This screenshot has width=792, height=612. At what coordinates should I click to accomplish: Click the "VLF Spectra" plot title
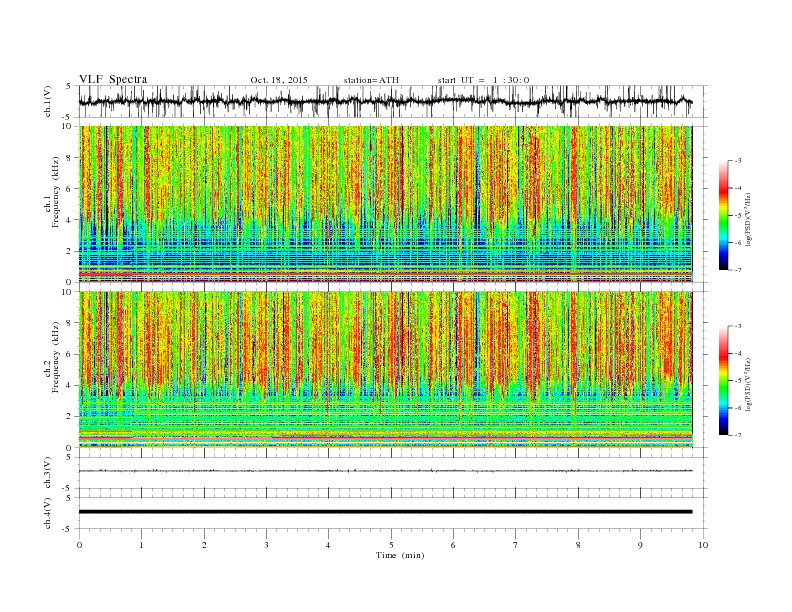113,79
